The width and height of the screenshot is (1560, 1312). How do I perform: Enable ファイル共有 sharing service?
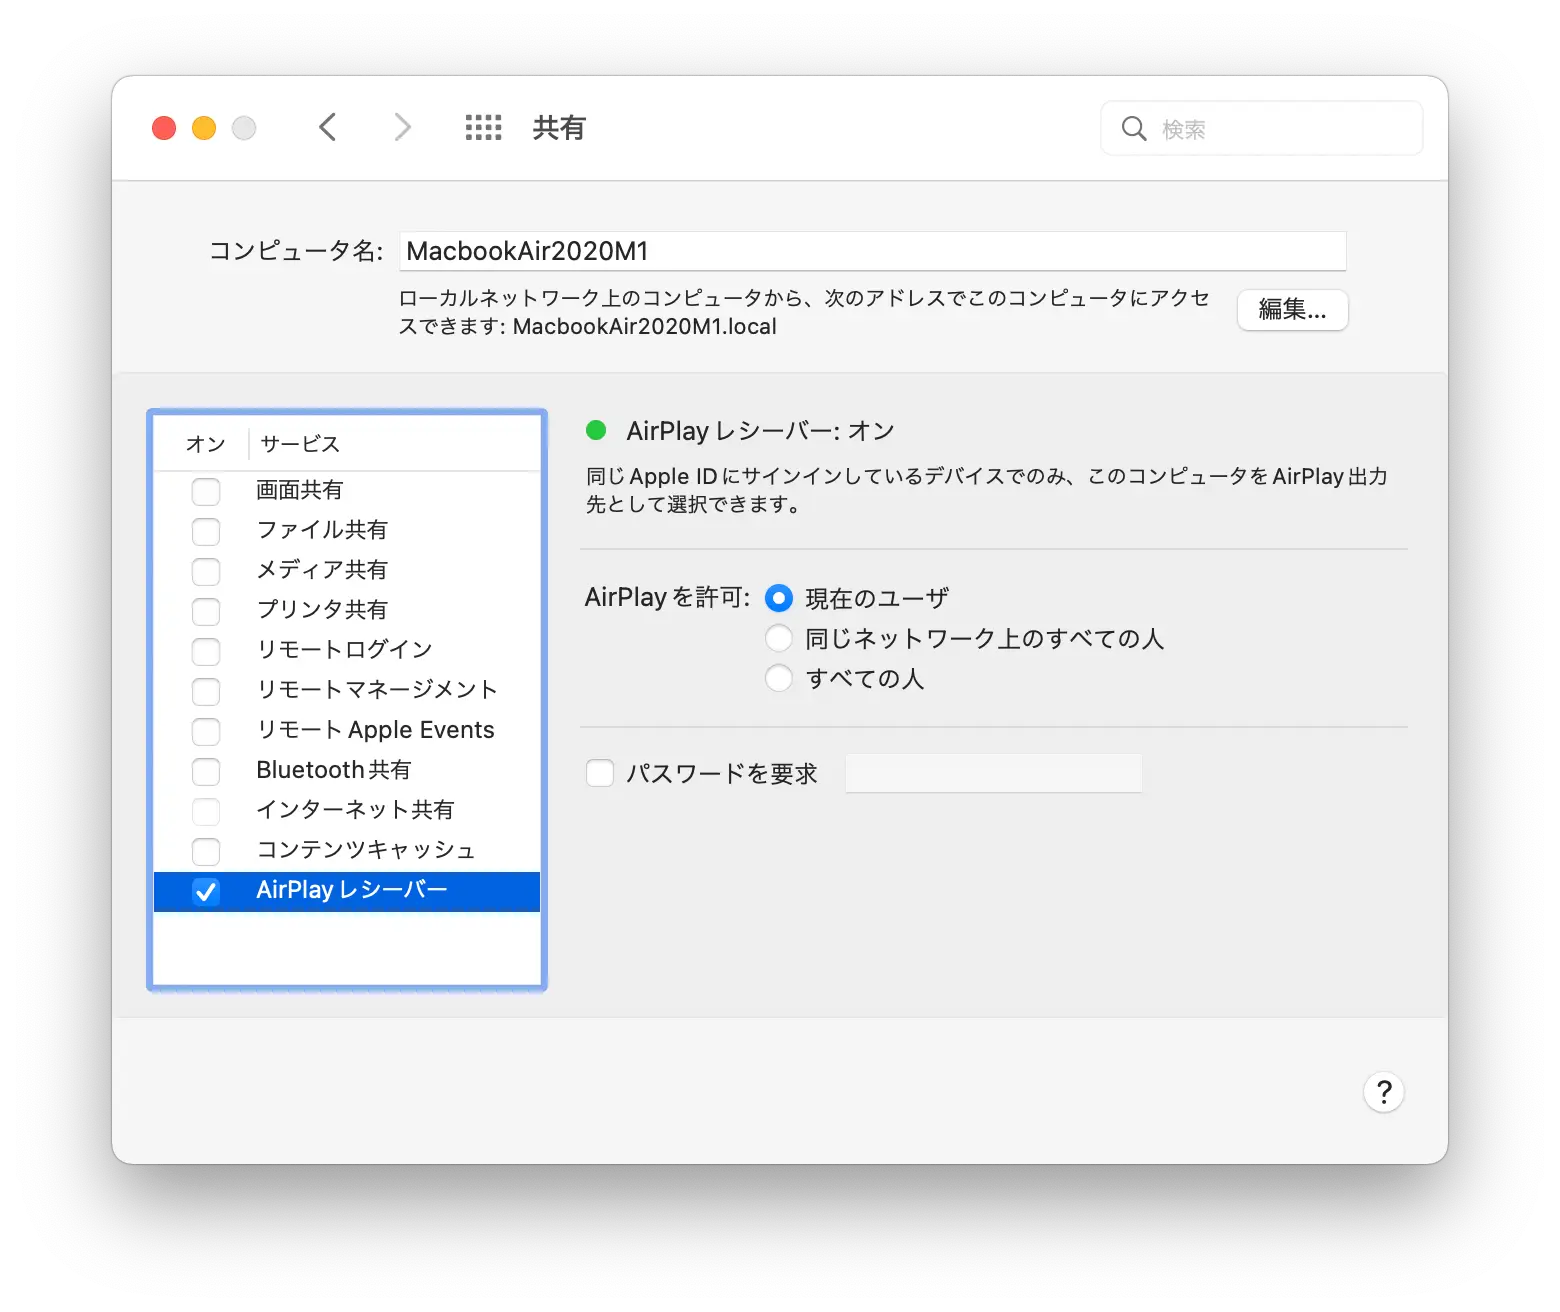click(206, 531)
